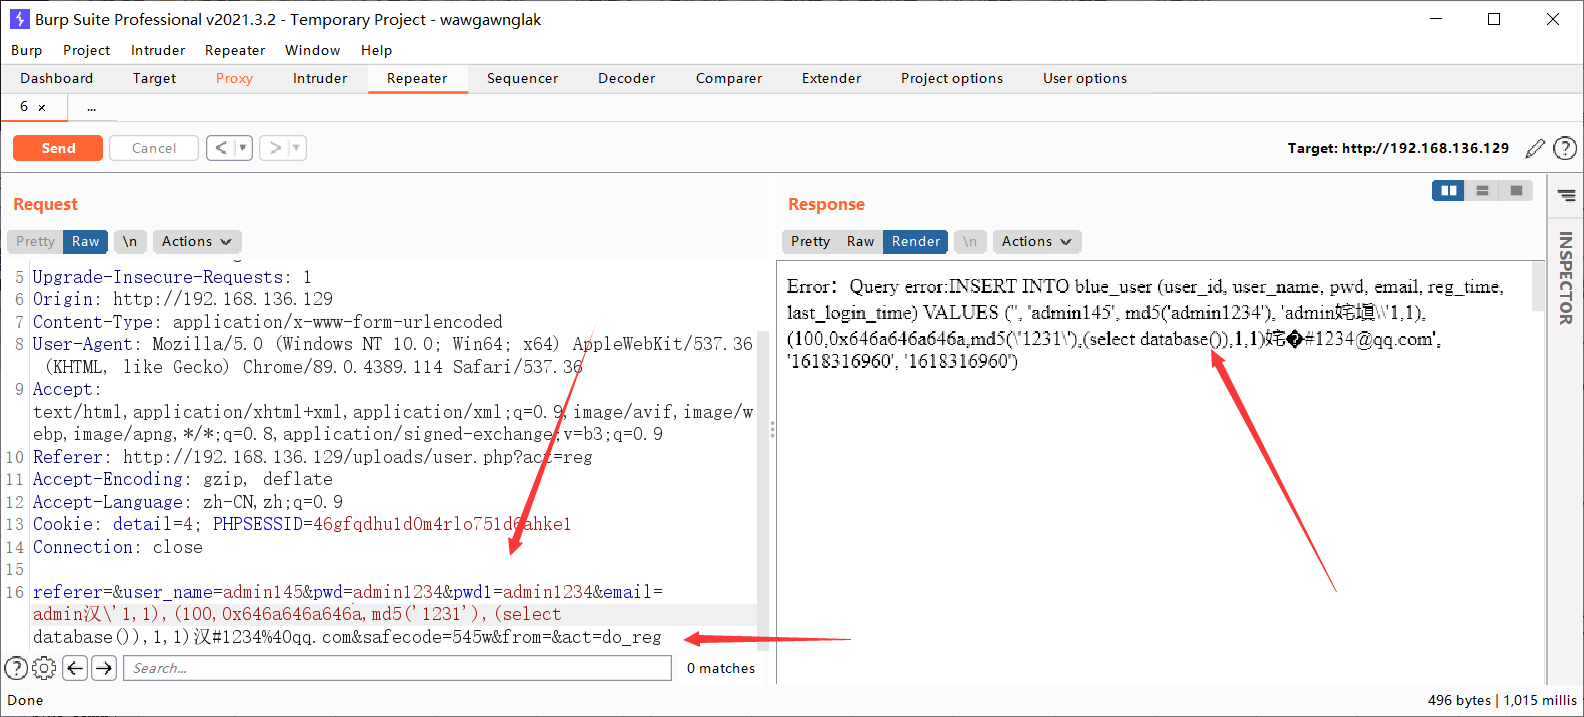The image size is (1584, 717).
Task: Expand back history dropdown arrow
Action: pos(243,148)
